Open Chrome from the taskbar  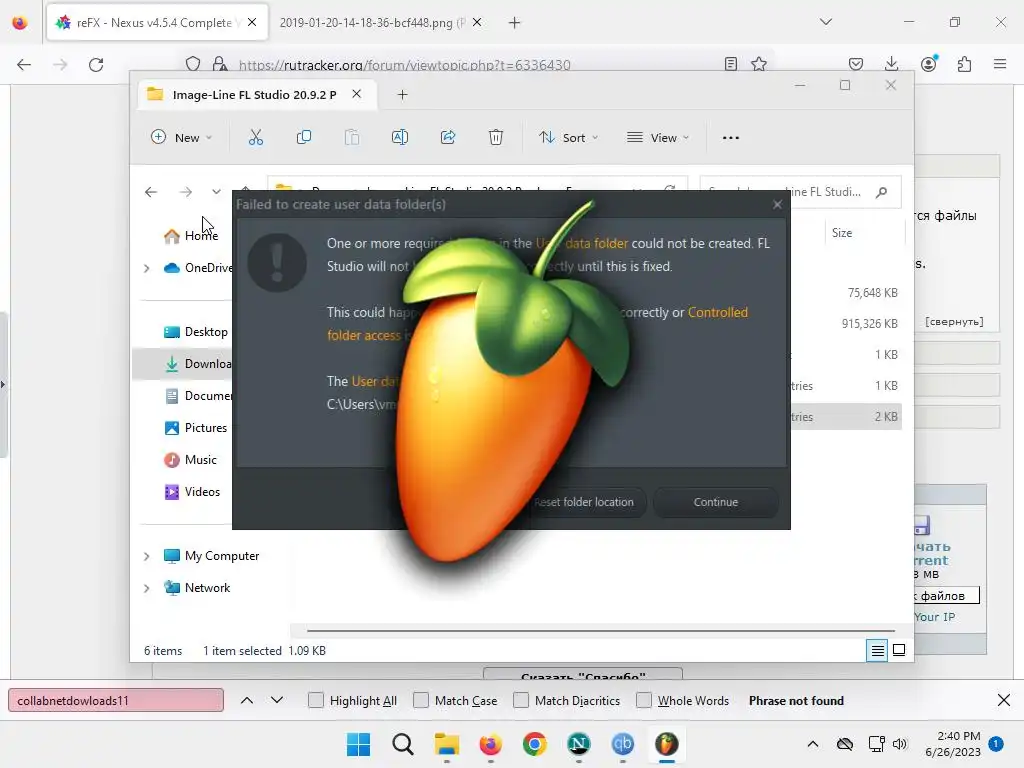click(x=535, y=744)
